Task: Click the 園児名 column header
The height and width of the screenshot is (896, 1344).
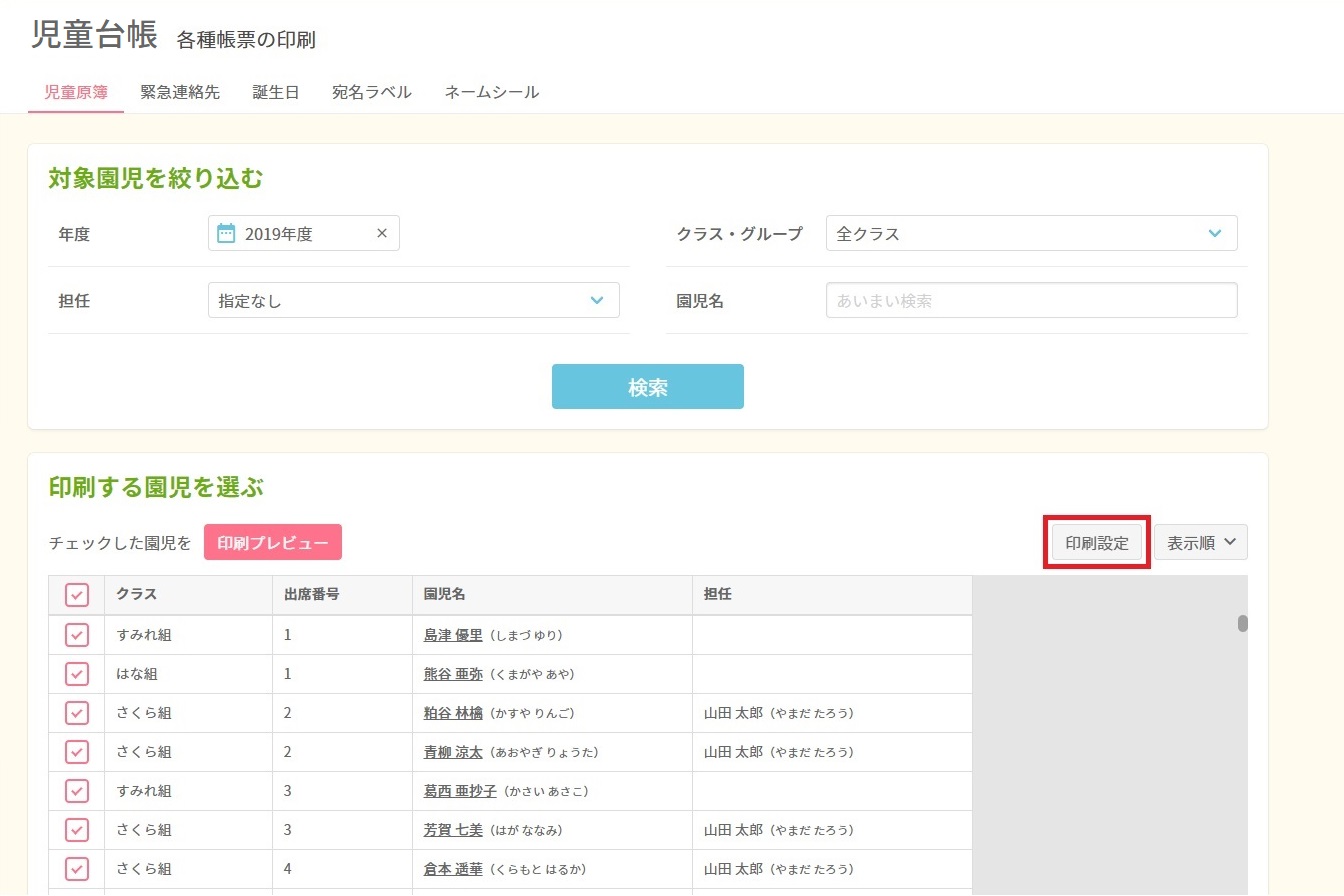Action: (x=552, y=595)
